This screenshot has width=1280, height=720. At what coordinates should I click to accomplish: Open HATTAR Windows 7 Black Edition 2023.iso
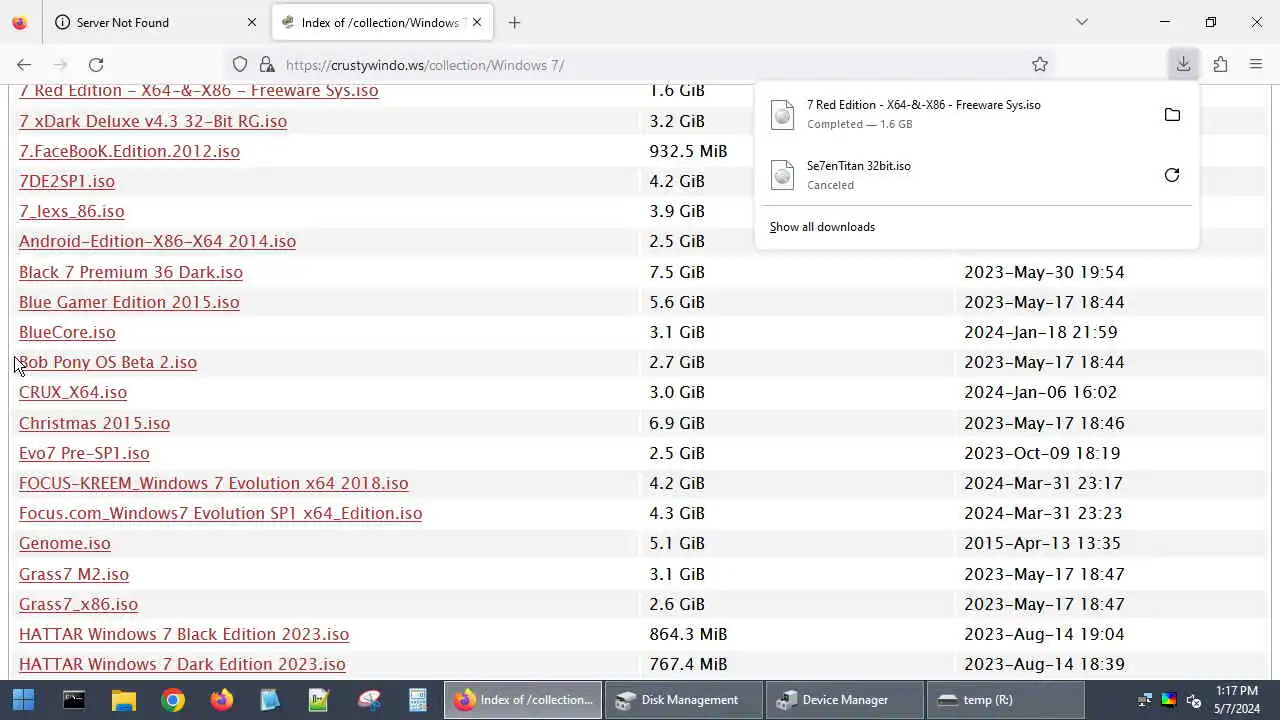point(184,634)
